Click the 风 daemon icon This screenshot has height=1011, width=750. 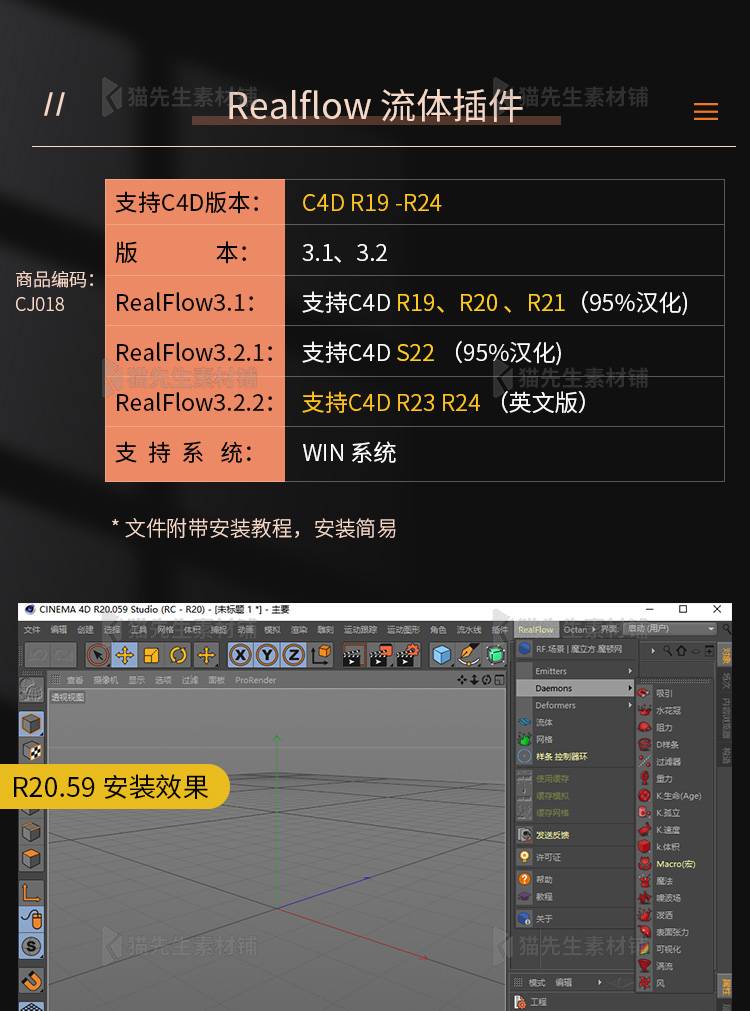644,983
